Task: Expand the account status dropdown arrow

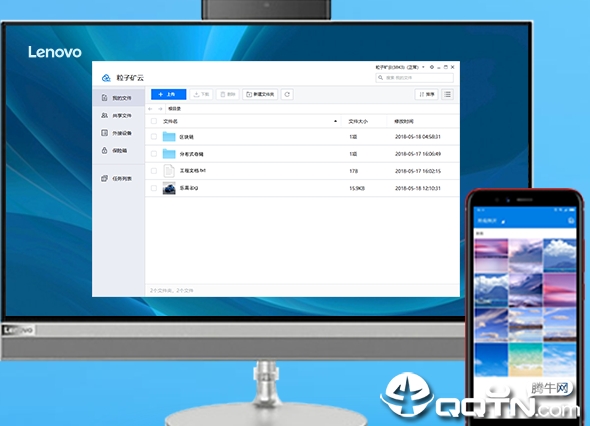Action: point(423,67)
